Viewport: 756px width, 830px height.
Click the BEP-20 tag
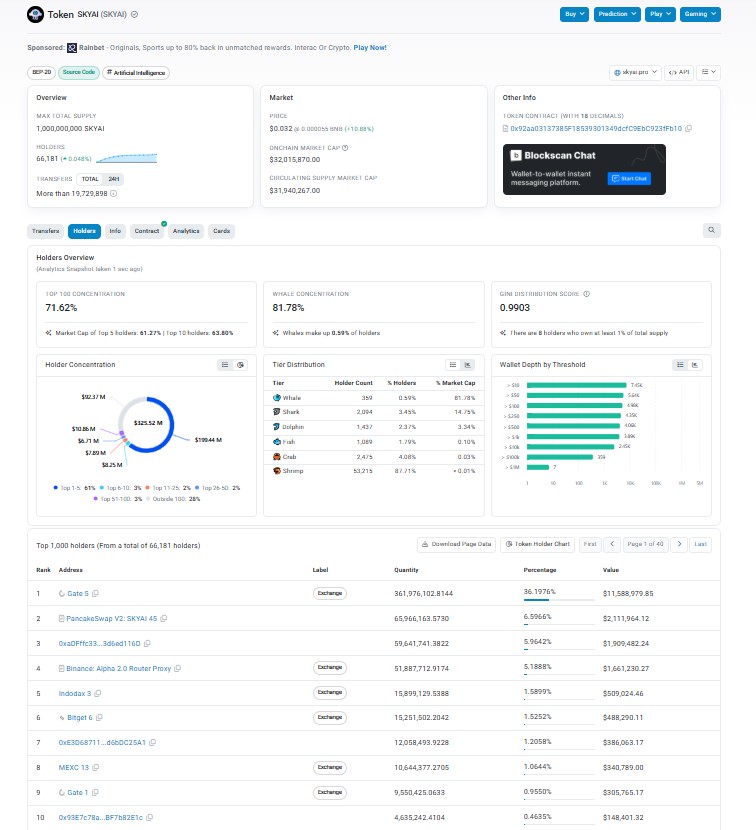click(x=41, y=73)
